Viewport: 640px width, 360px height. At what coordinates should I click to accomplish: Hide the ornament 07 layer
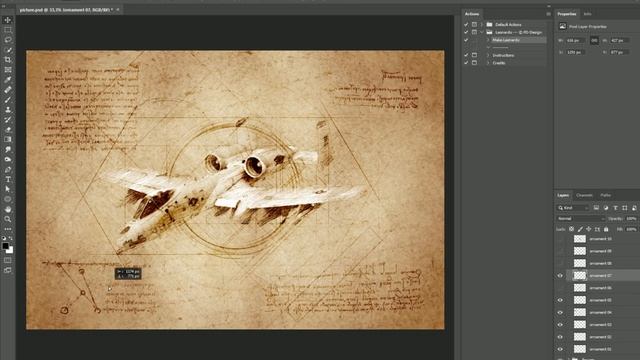560,276
